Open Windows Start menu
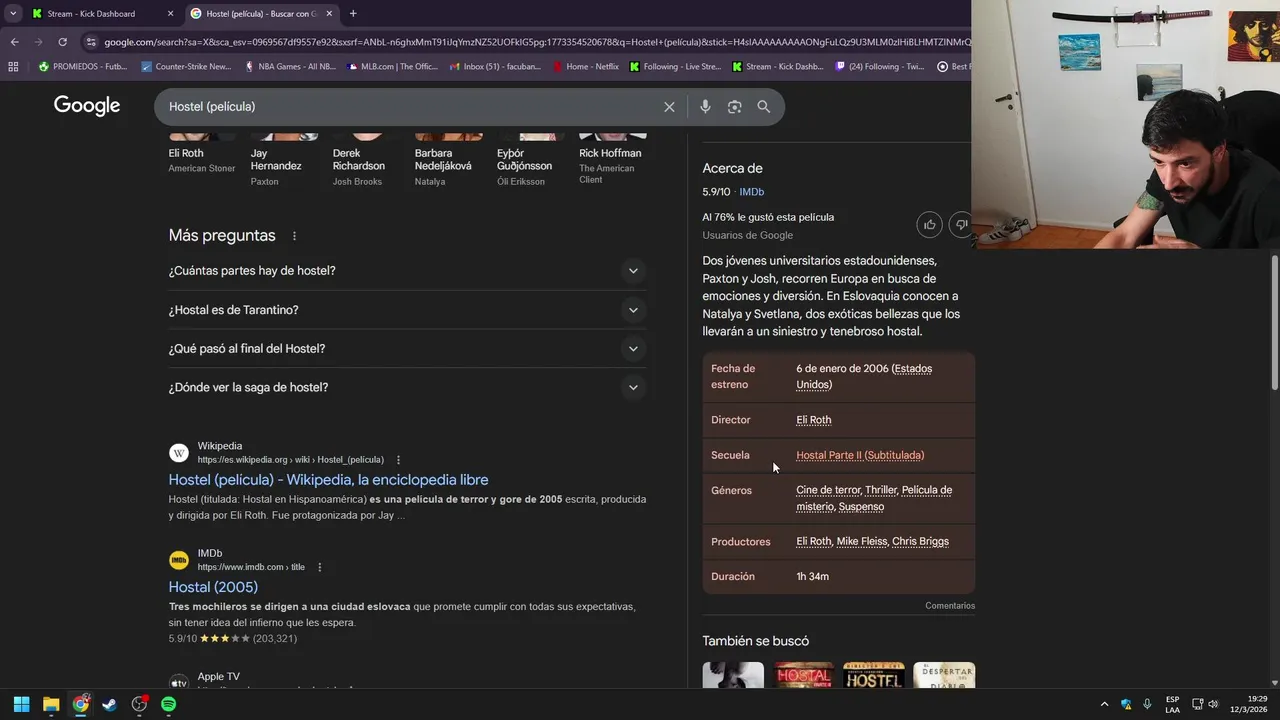Screen dimensions: 1280x720 21,704
